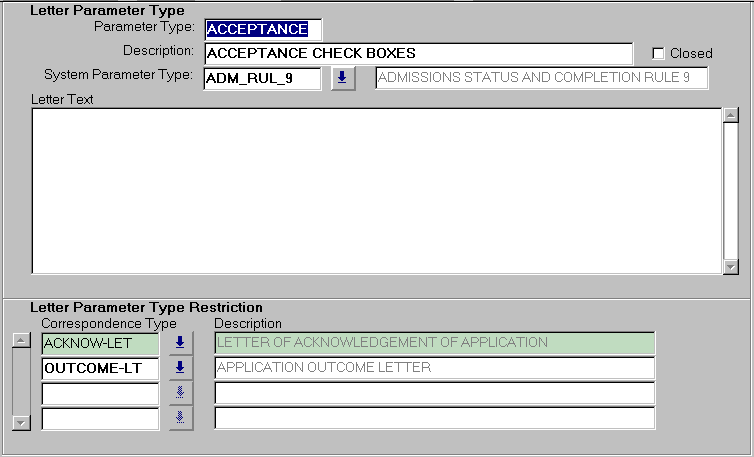Open lookup arrow beside ACKNOW-LET
Viewport: 754px width, 457px height.
click(180, 343)
